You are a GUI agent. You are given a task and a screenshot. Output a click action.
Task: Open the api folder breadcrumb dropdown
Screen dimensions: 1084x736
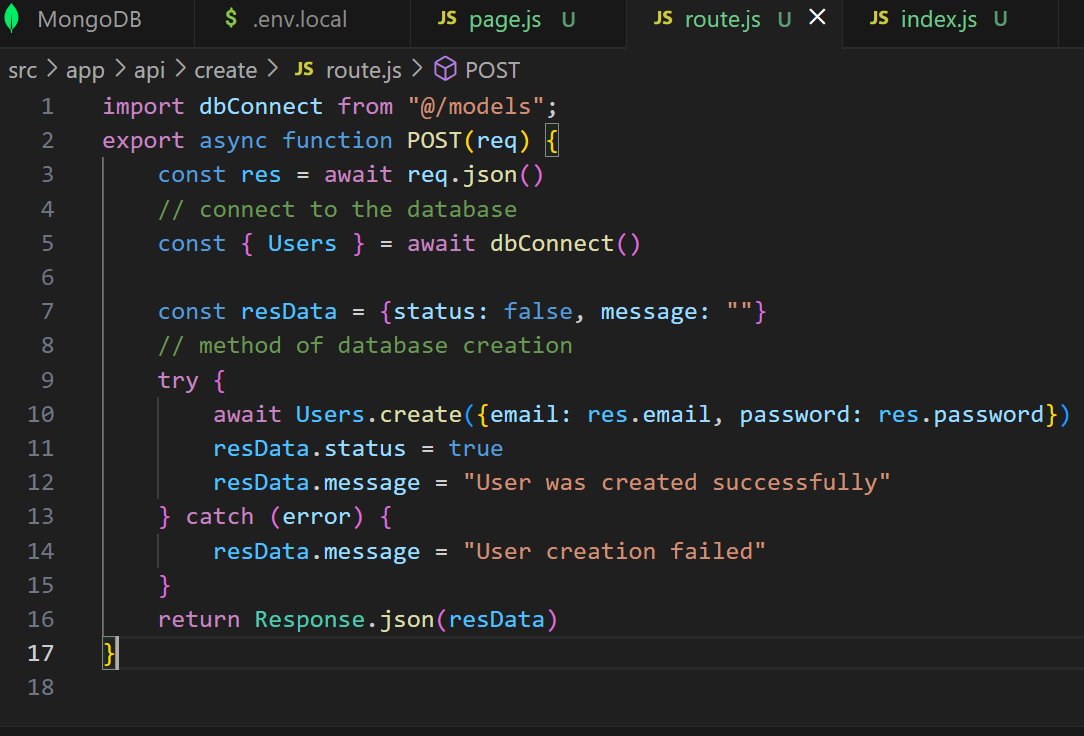pos(150,69)
